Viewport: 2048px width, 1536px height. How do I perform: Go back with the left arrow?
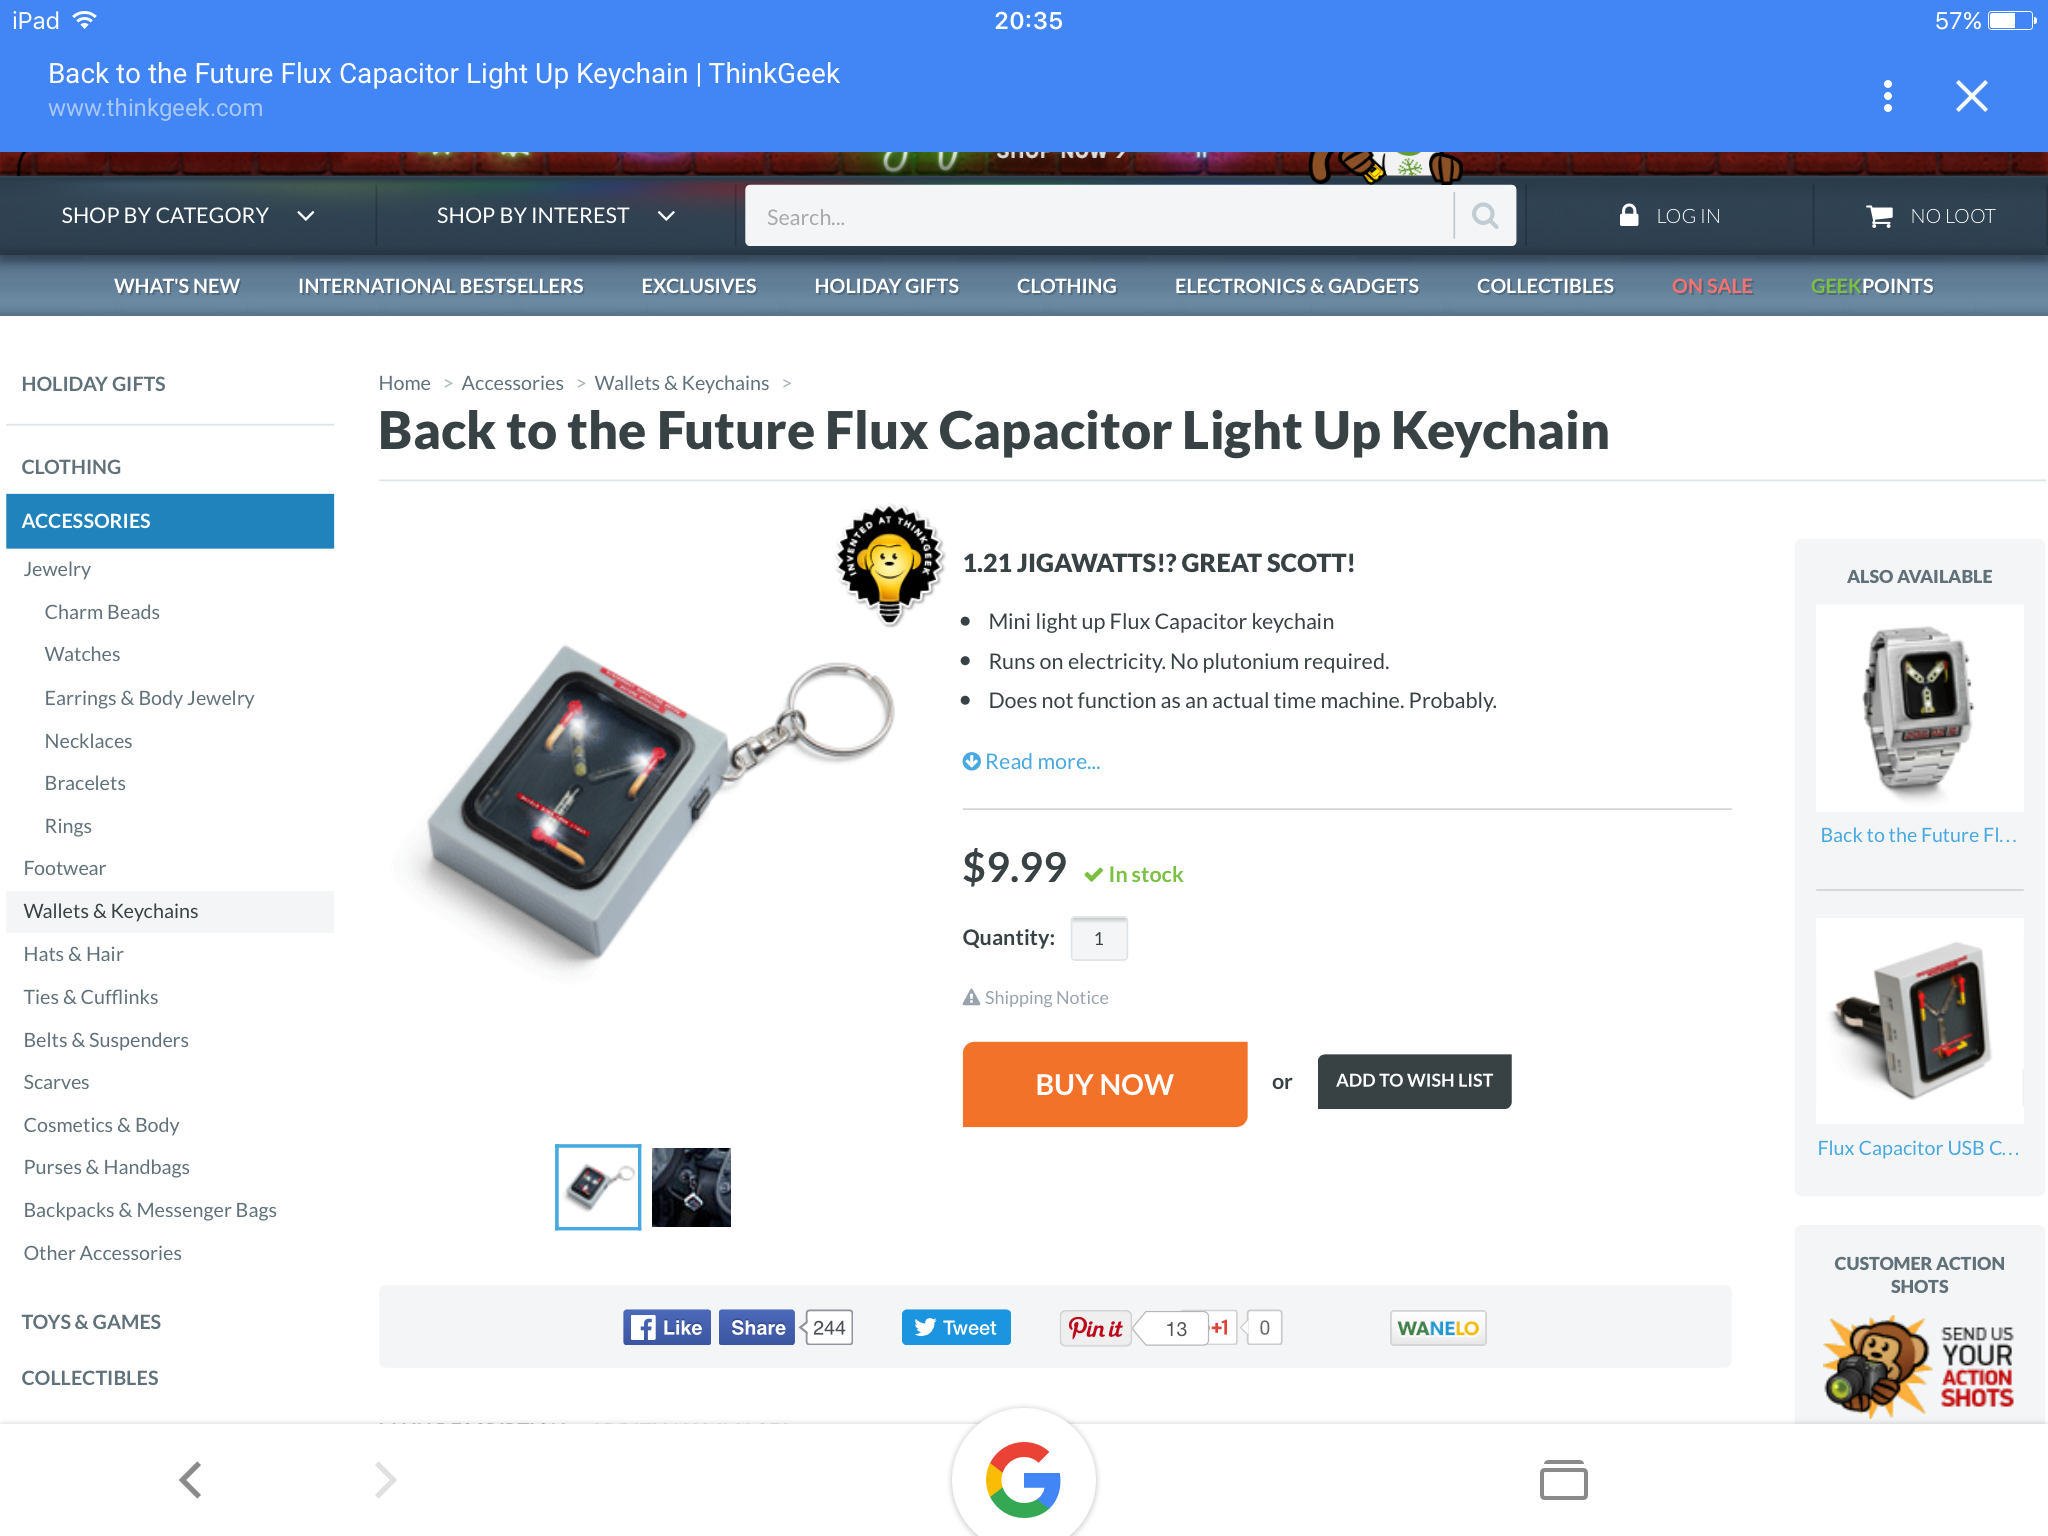[190, 1480]
